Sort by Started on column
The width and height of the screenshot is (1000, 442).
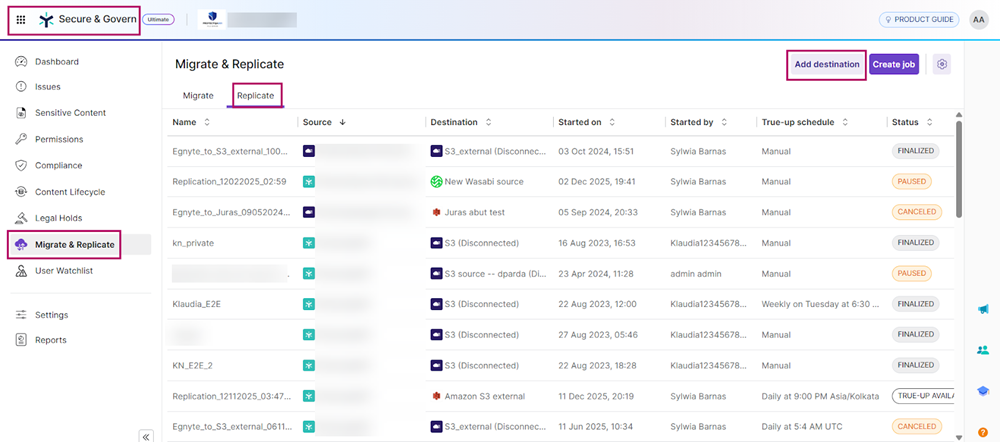tap(611, 122)
